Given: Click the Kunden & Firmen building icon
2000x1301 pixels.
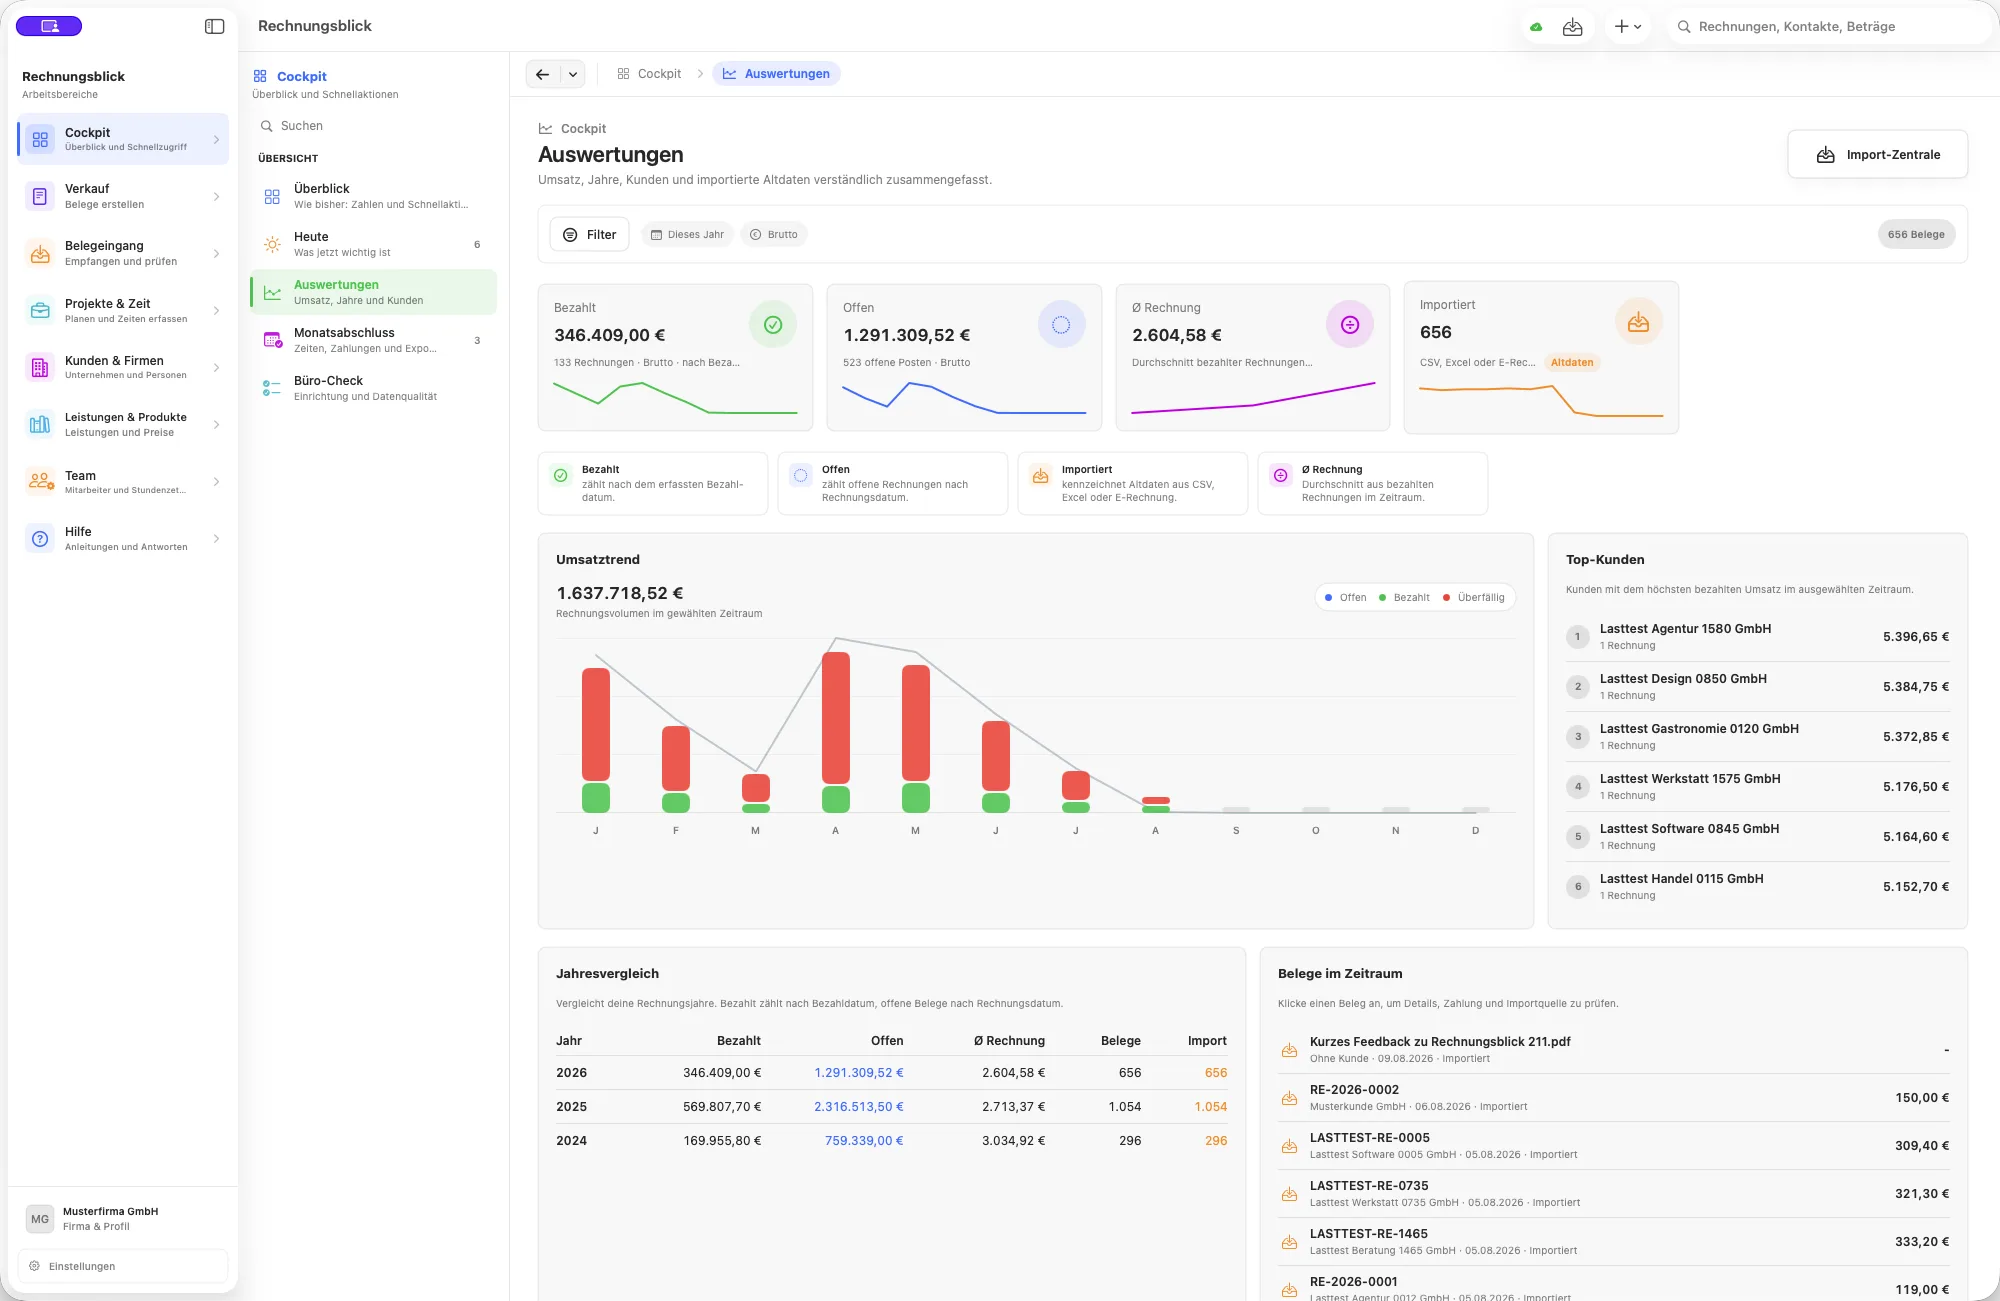Looking at the screenshot, I should [x=40, y=367].
